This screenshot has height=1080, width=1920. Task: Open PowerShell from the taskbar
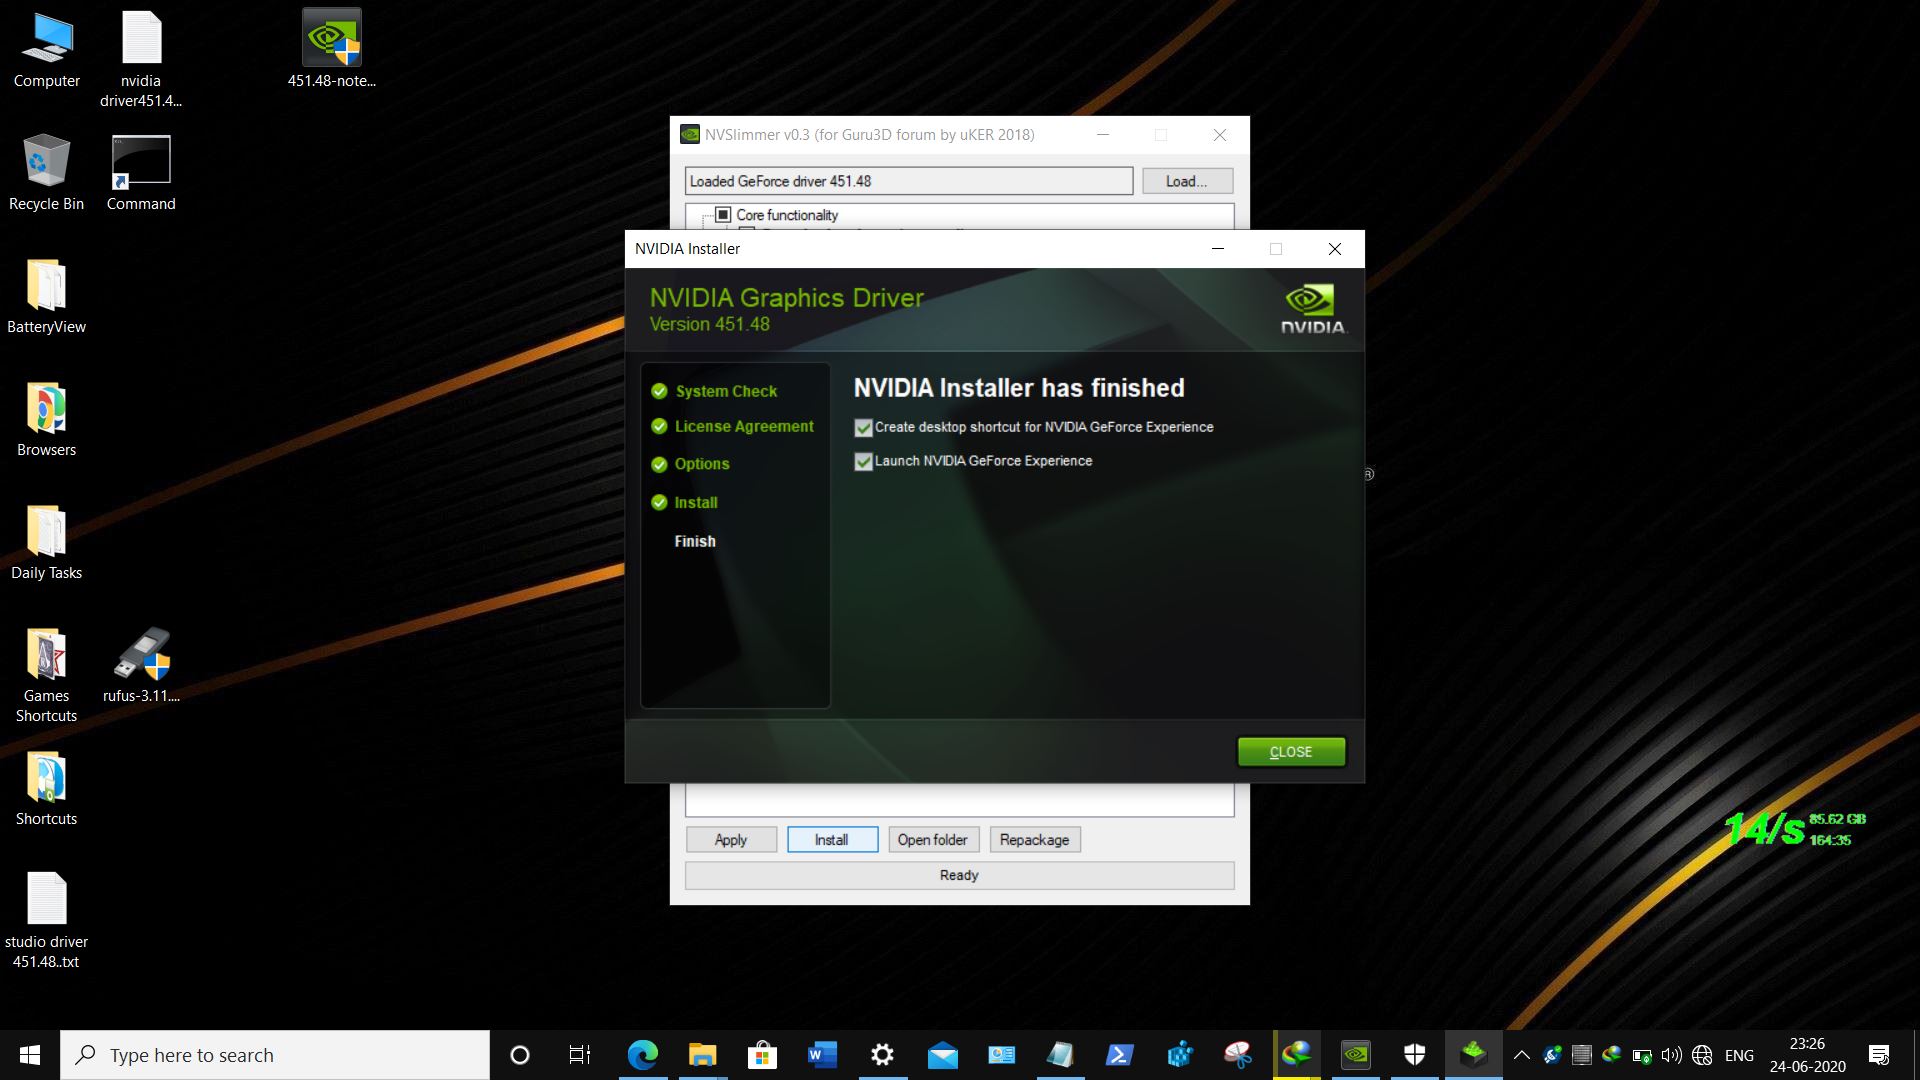(1119, 1055)
